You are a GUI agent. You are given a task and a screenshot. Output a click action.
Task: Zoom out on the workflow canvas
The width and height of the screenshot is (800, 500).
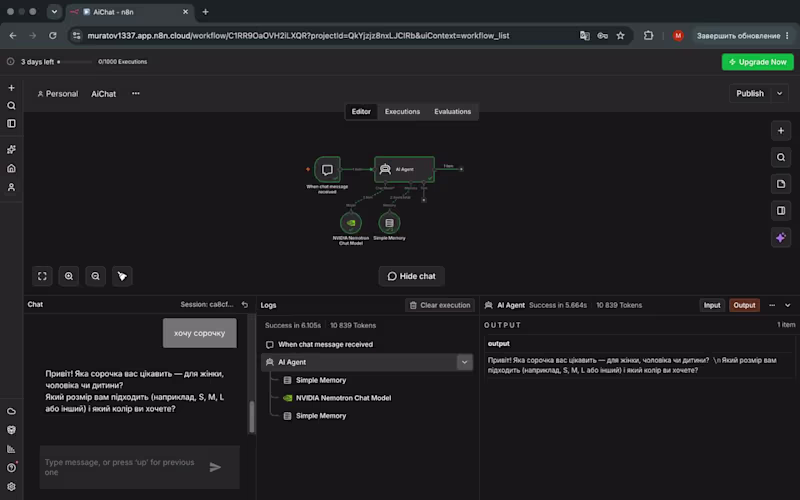(x=95, y=276)
